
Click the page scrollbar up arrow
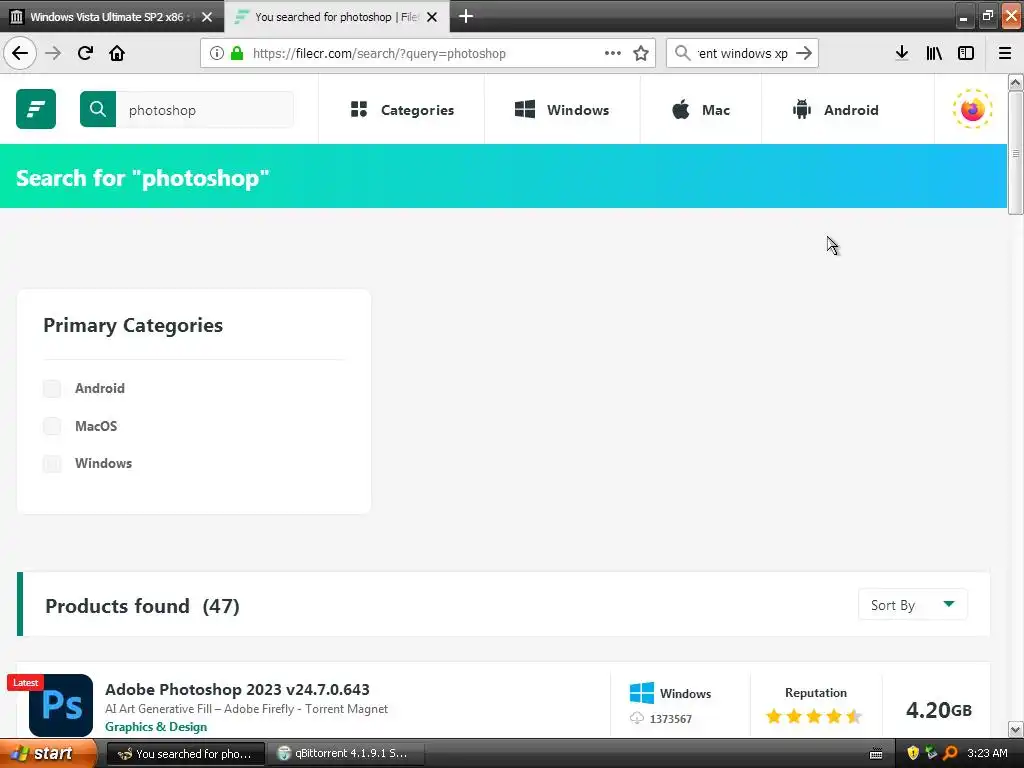tap(1016, 82)
